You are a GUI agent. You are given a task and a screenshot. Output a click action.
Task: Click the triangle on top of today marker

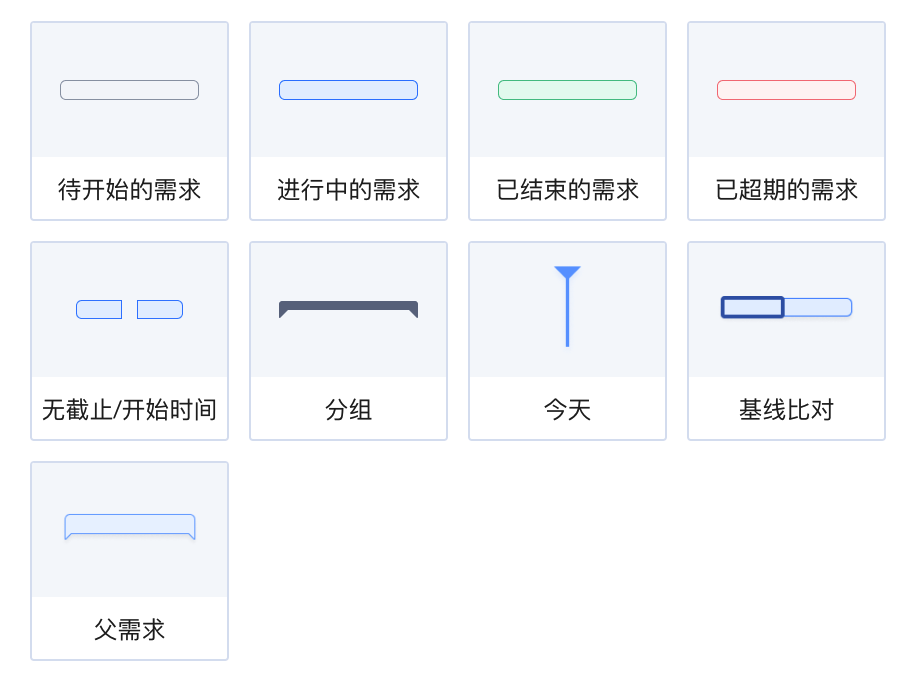(x=567, y=272)
